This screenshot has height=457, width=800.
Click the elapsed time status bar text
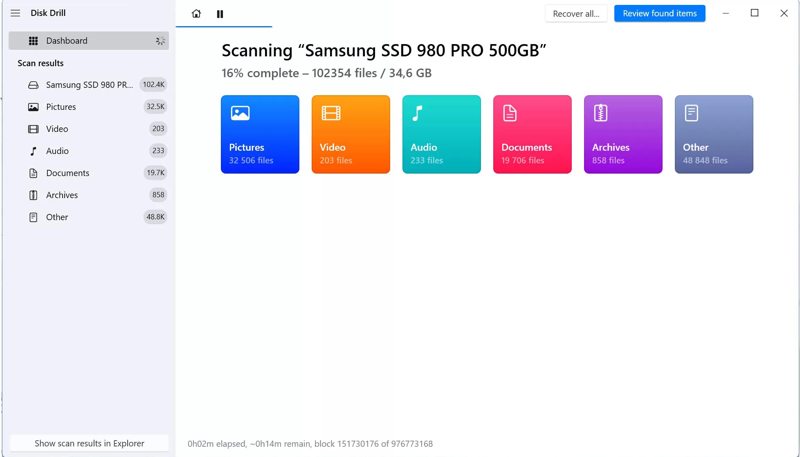click(310, 444)
